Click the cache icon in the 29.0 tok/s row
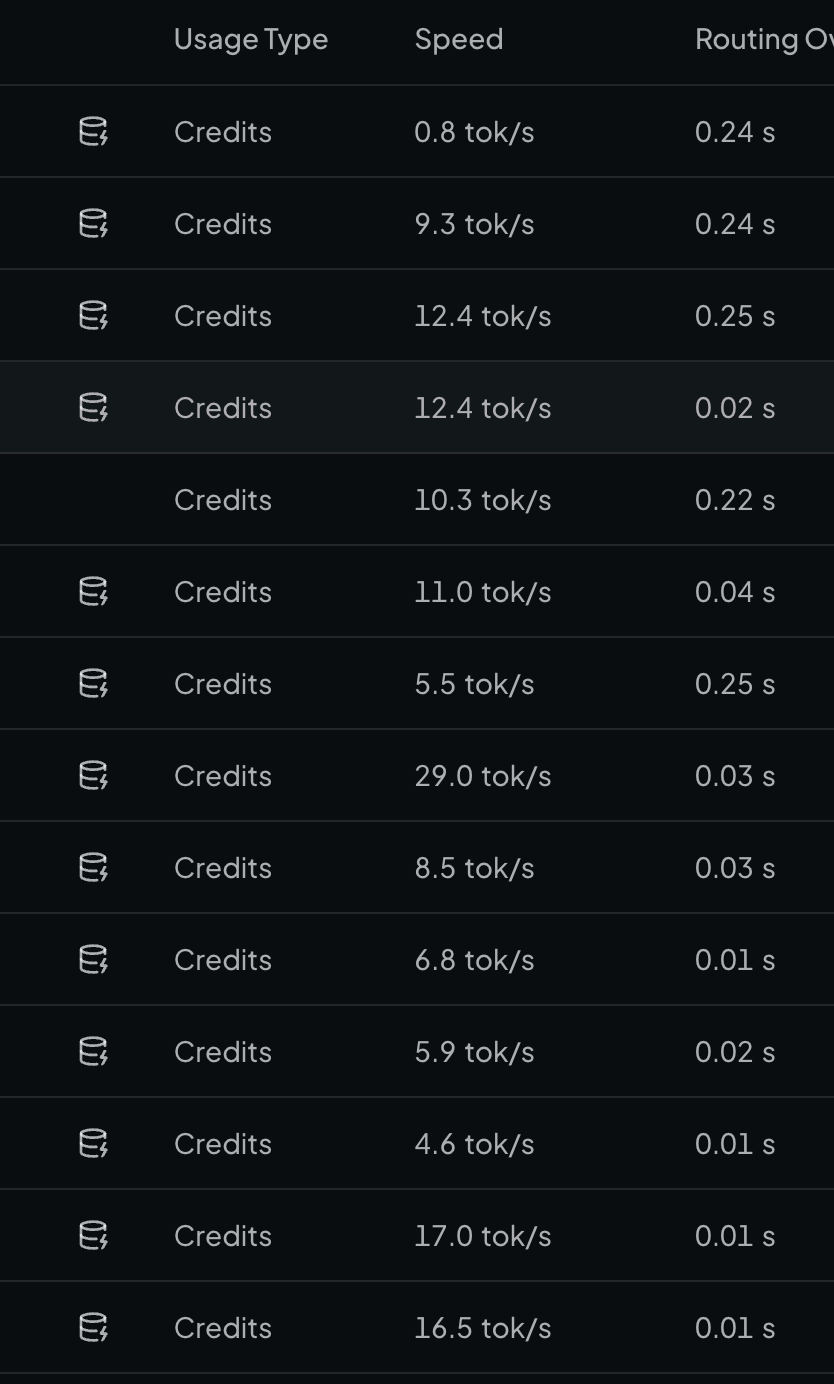Screen dimensions: 834x1384 click(93, 776)
